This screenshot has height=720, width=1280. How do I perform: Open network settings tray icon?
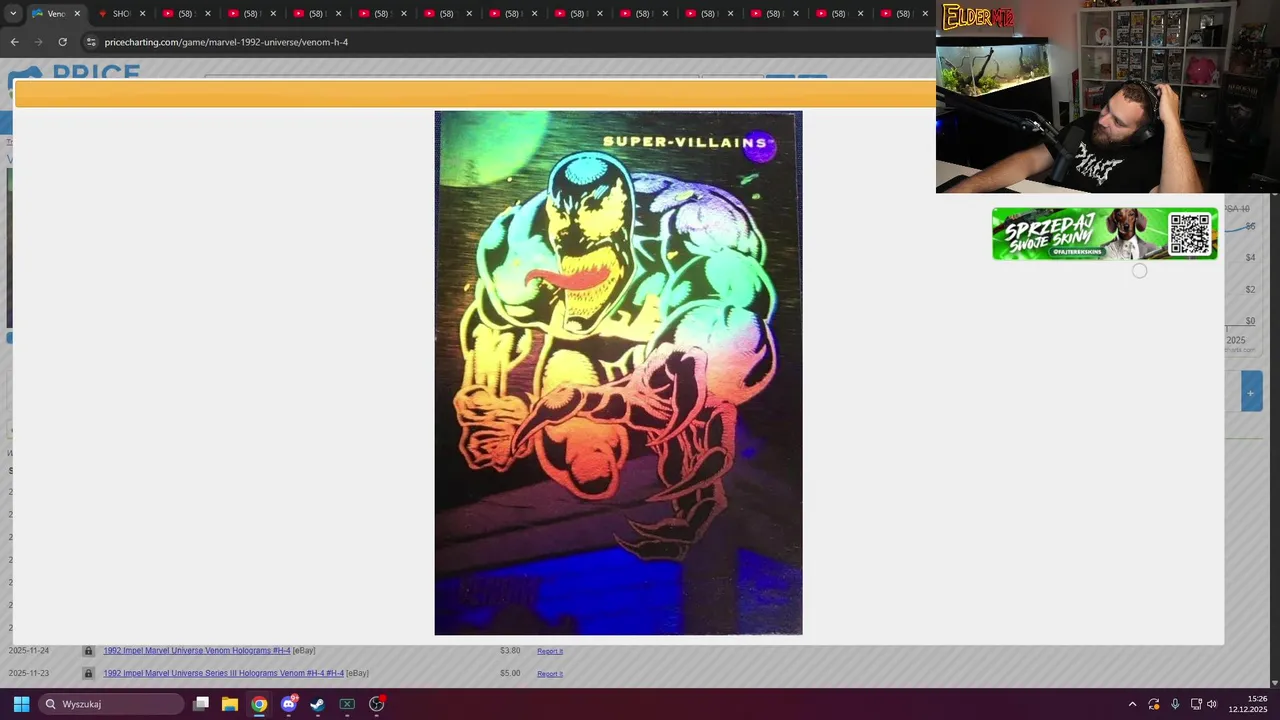click(1196, 704)
